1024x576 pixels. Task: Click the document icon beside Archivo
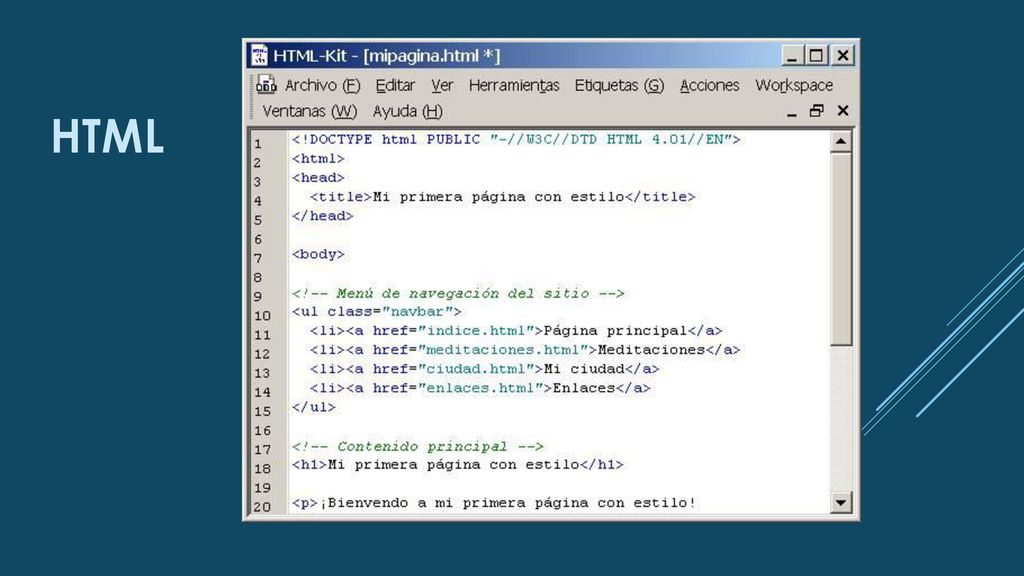266,85
